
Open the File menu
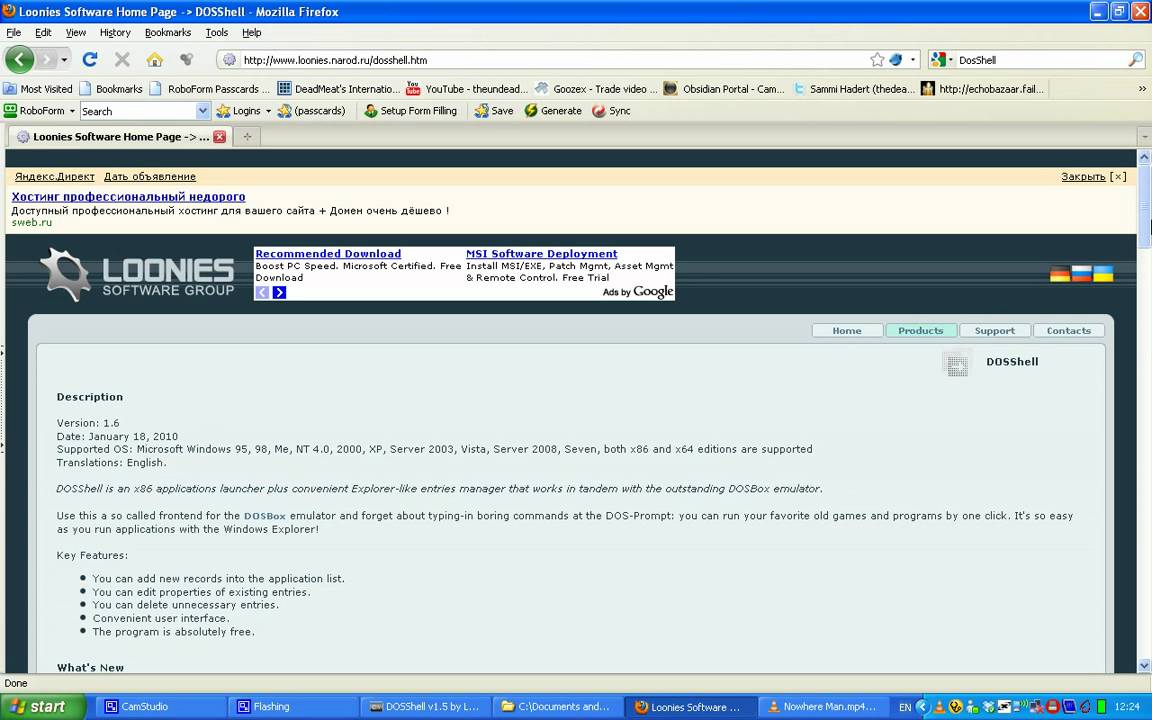(13, 32)
